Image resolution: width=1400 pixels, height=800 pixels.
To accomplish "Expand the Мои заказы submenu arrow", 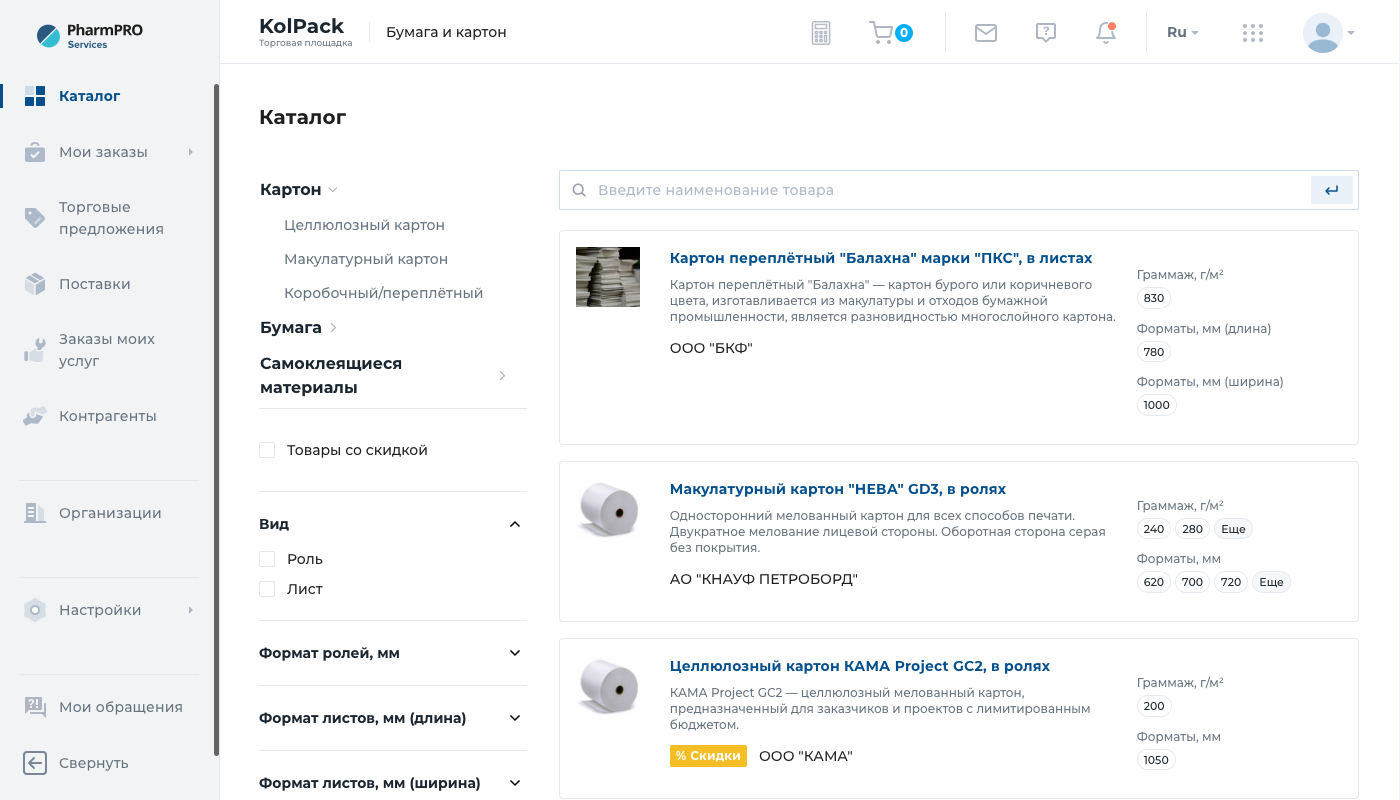I will [x=190, y=152].
